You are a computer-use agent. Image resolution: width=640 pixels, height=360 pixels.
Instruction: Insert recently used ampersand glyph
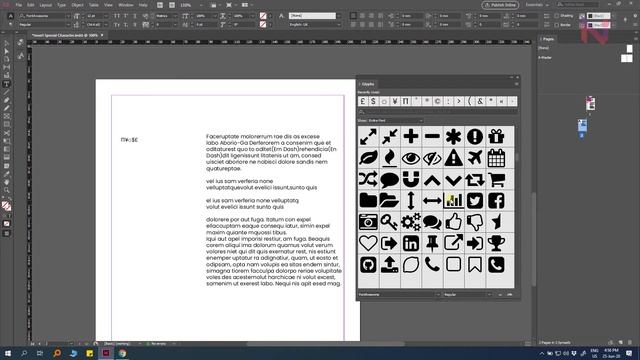click(480, 101)
